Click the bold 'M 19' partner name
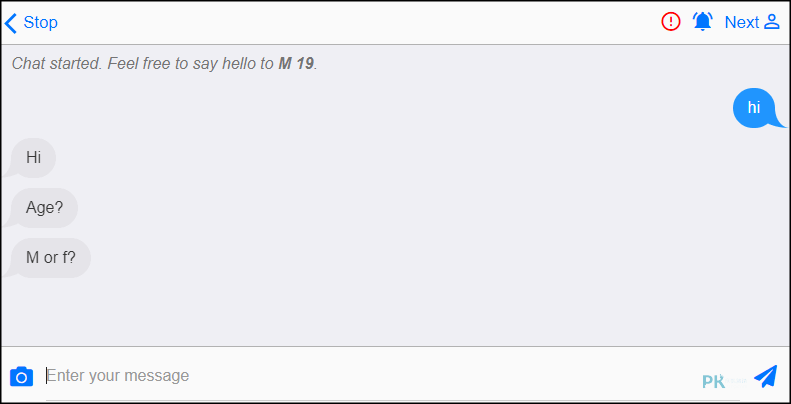791x404 pixels. [296, 64]
